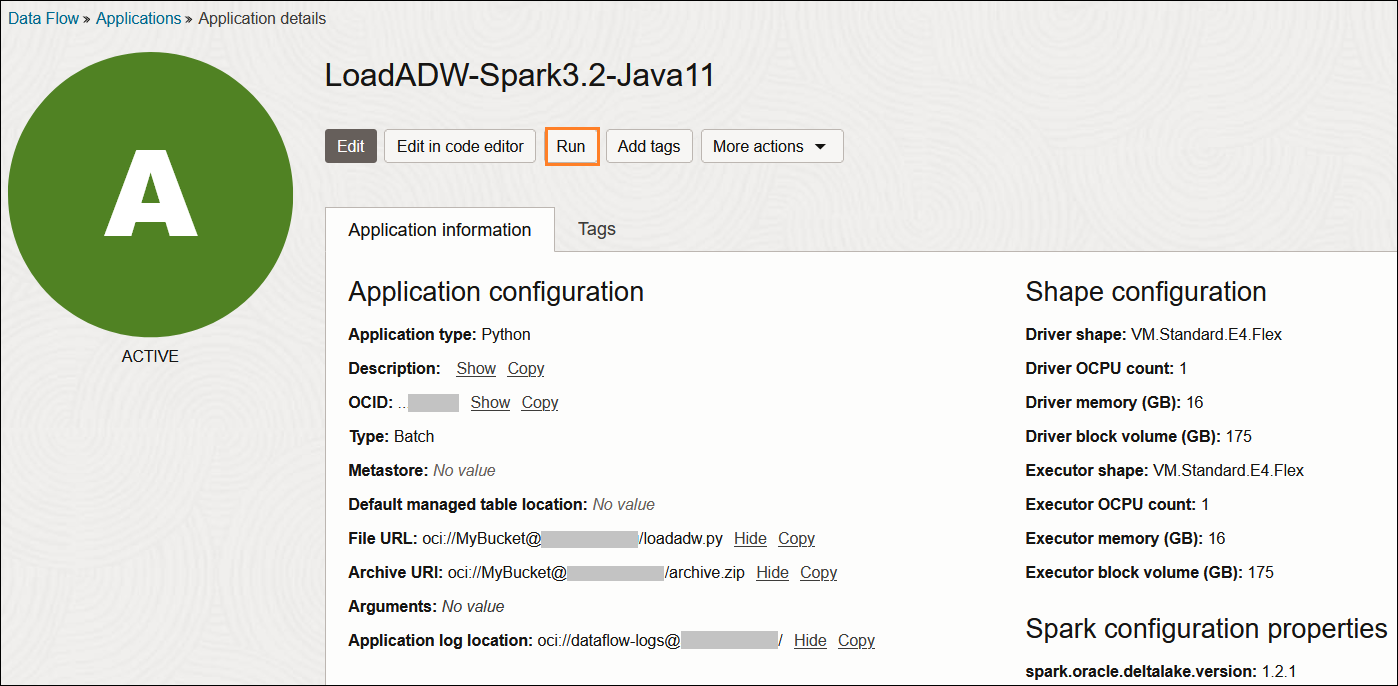Hide the Archive URI

pyautogui.click(x=772, y=572)
